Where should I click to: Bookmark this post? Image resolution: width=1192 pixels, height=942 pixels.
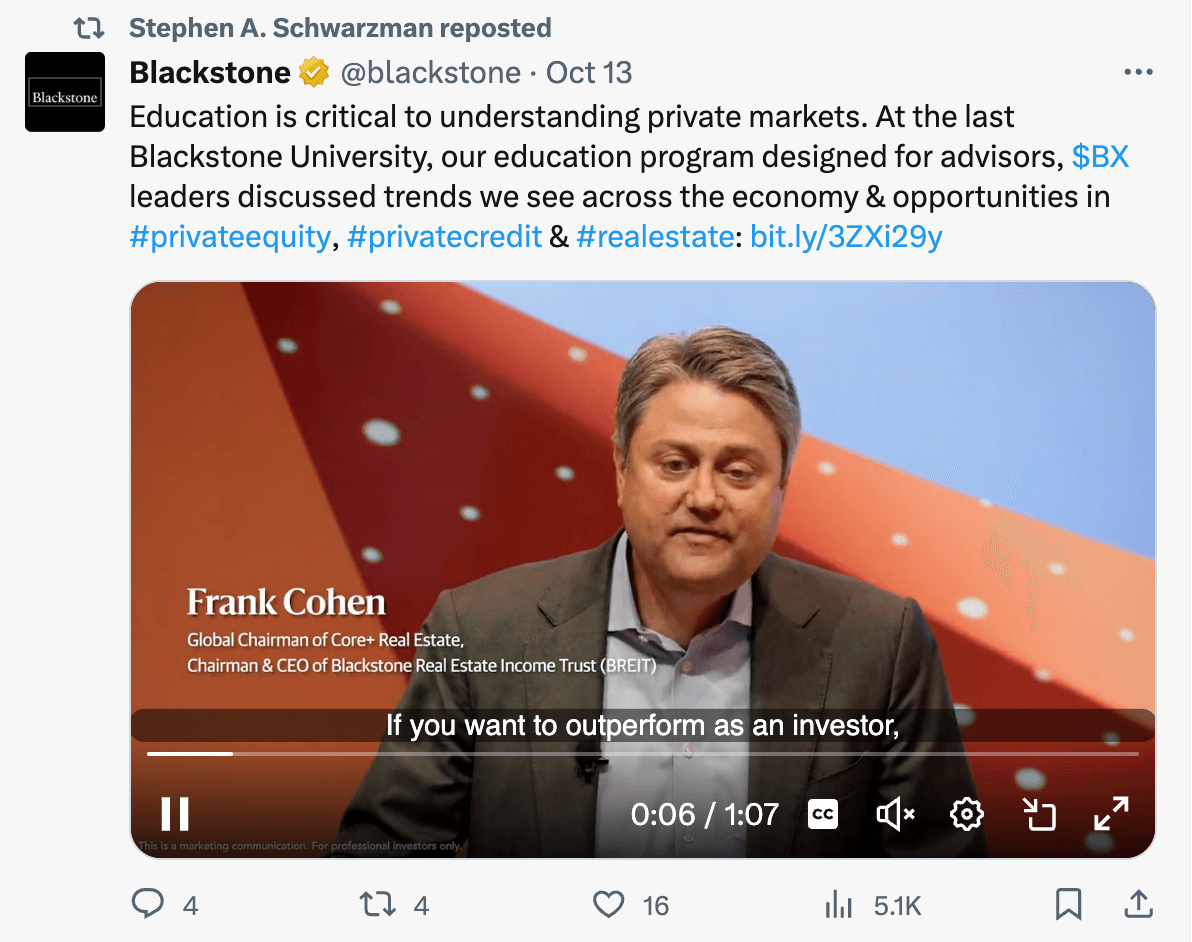pyautogui.click(x=1068, y=905)
